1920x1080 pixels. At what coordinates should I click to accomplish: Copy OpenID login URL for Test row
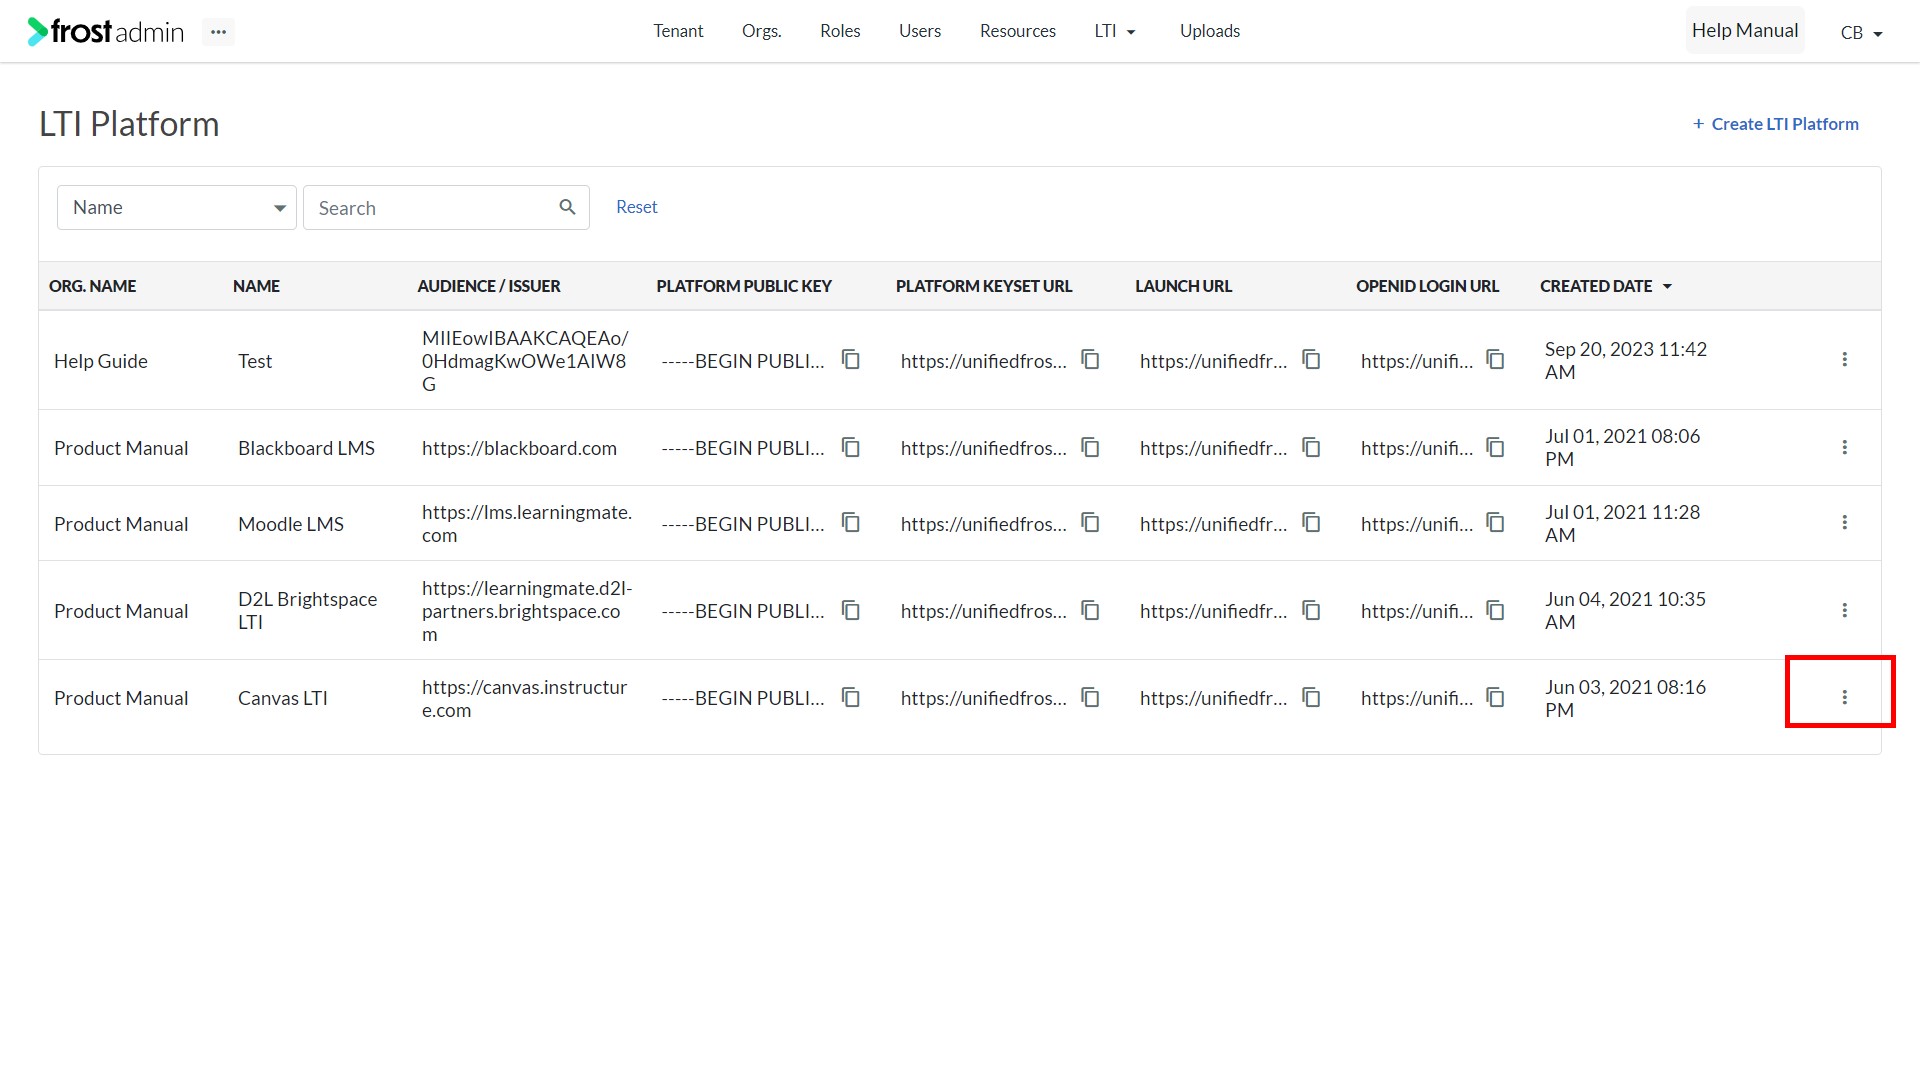tap(1496, 360)
